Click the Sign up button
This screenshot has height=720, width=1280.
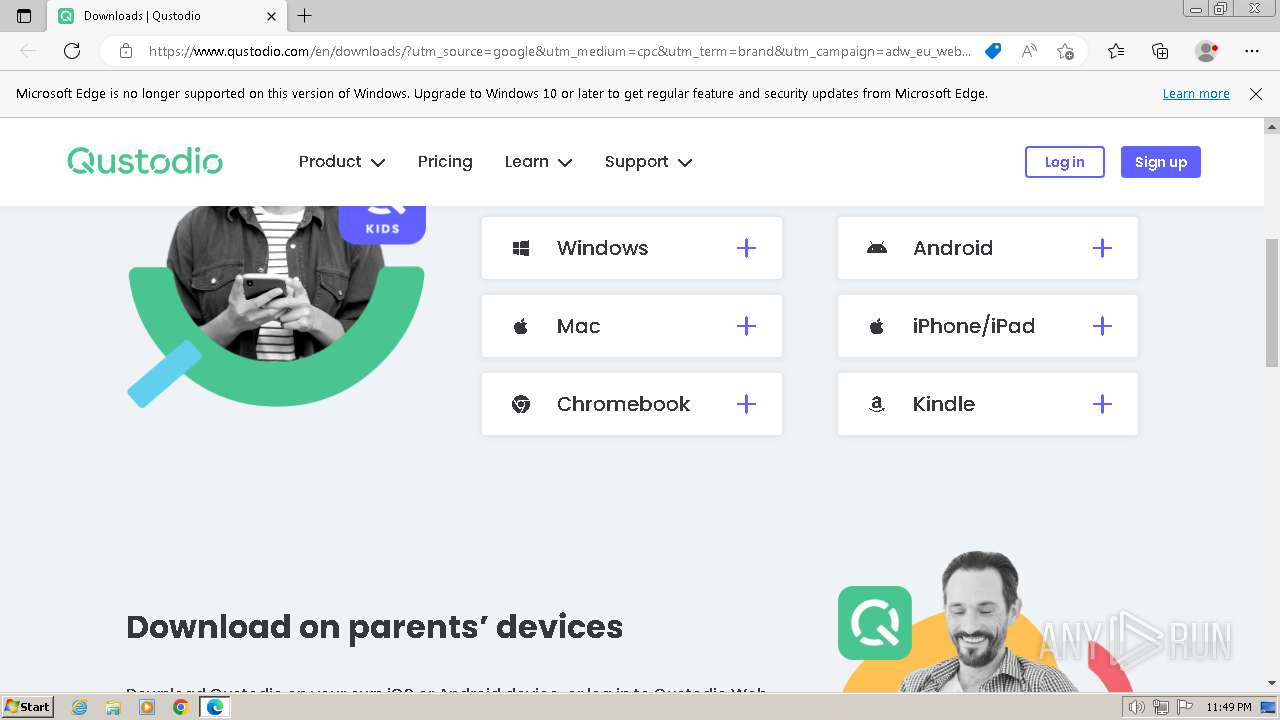pos(1160,162)
